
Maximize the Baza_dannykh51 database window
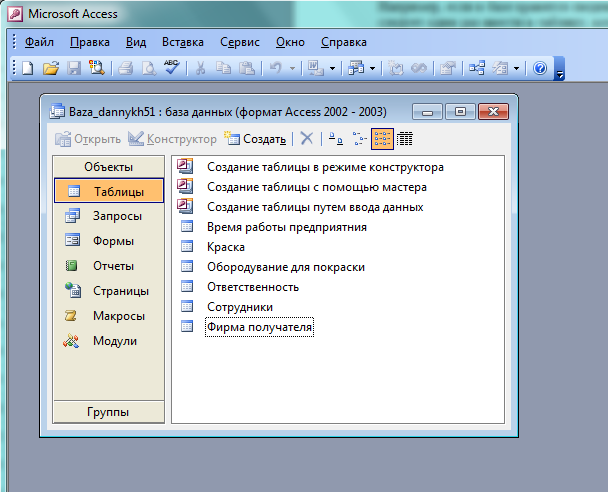(460, 112)
